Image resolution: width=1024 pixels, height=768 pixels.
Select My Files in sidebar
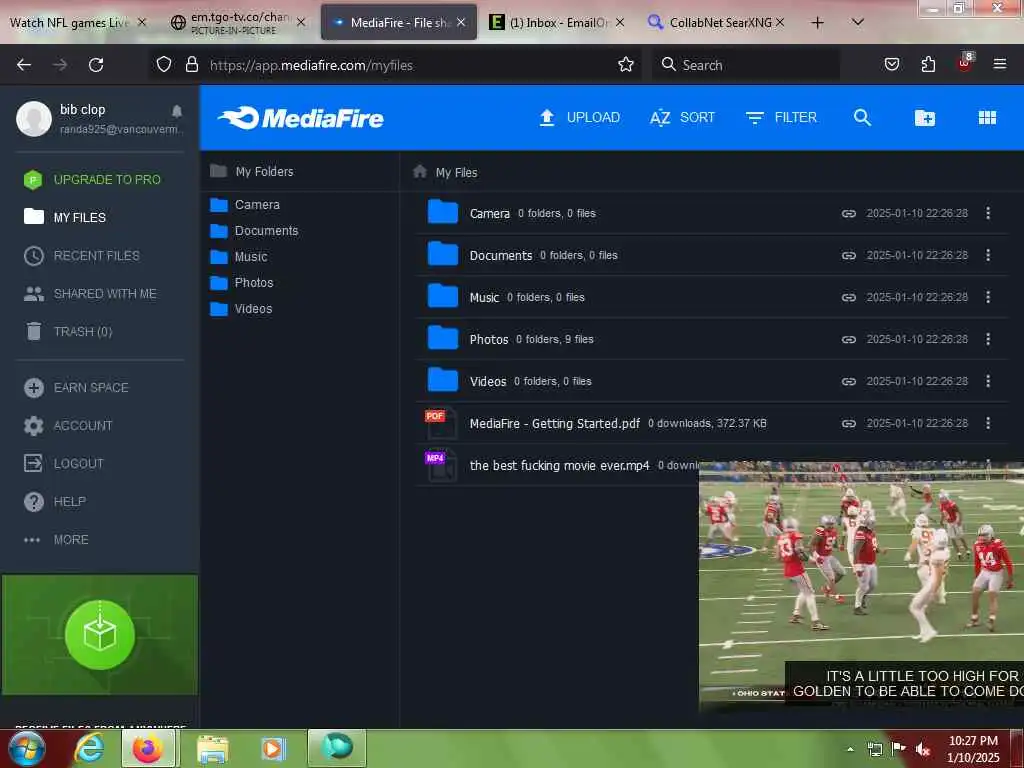pyautogui.click(x=65, y=217)
